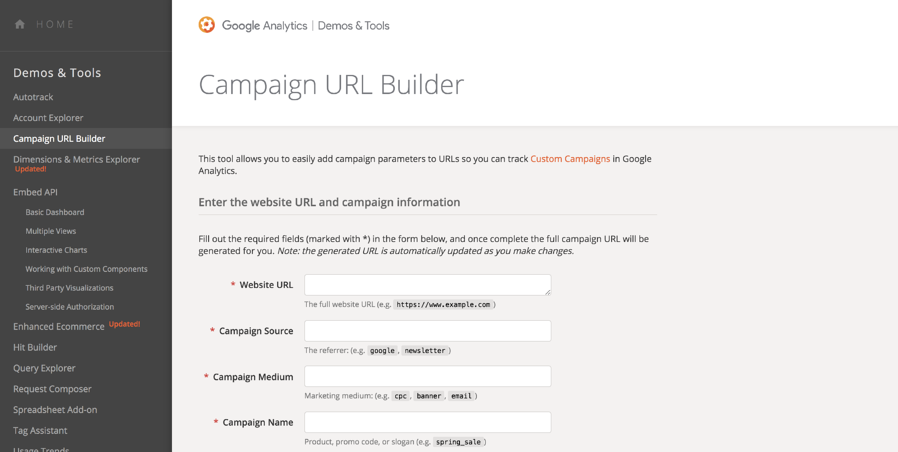The height and width of the screenshot is (452, 898).
Task: Click the Website URL text area
Action: (428, 285)
